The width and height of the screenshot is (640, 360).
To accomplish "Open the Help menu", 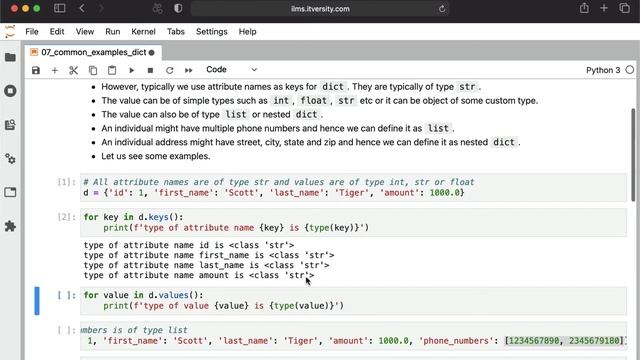I will [x=247, y=31].
